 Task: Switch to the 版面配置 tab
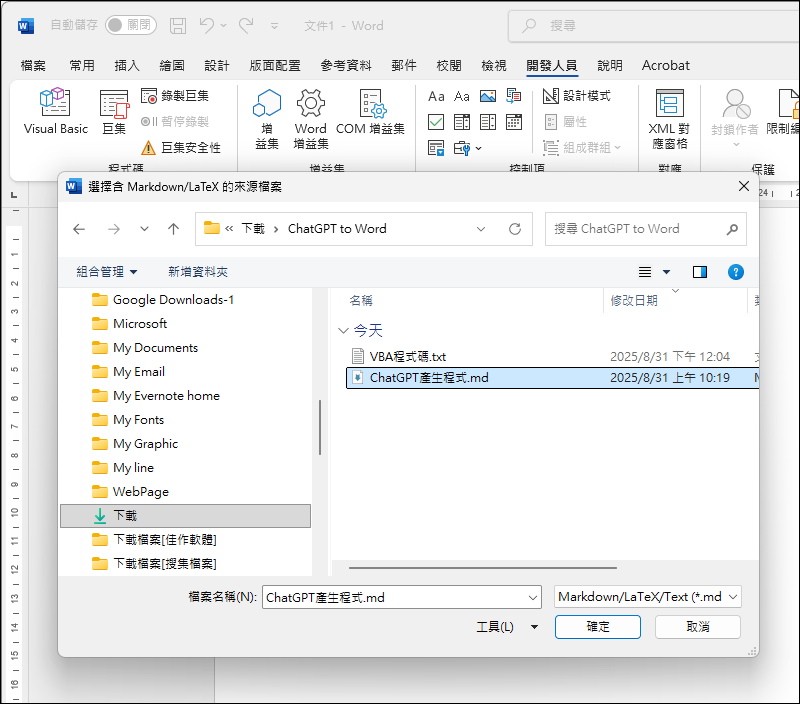coord(275,66)
